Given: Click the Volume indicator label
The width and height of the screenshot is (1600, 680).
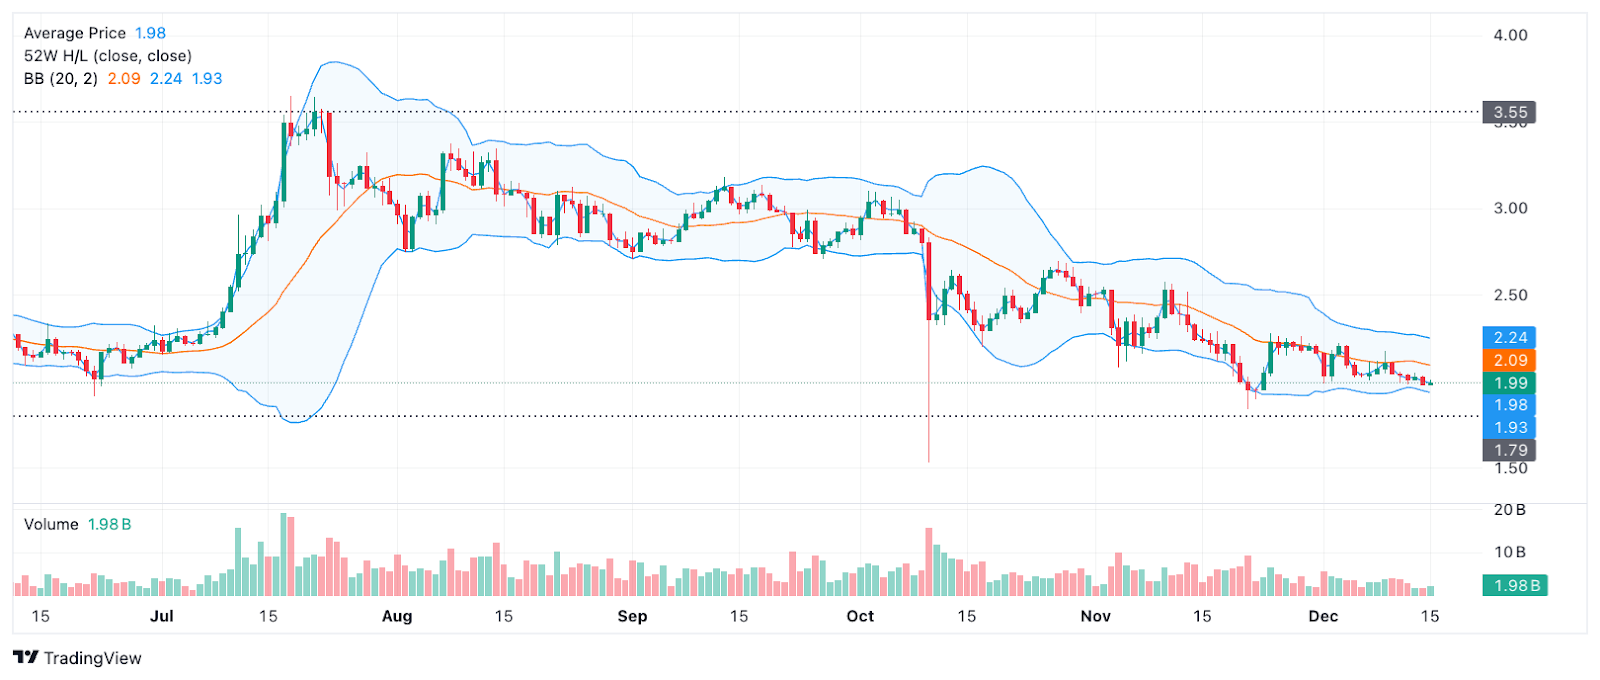Looking at the screenshot, I should coord(51,525).
